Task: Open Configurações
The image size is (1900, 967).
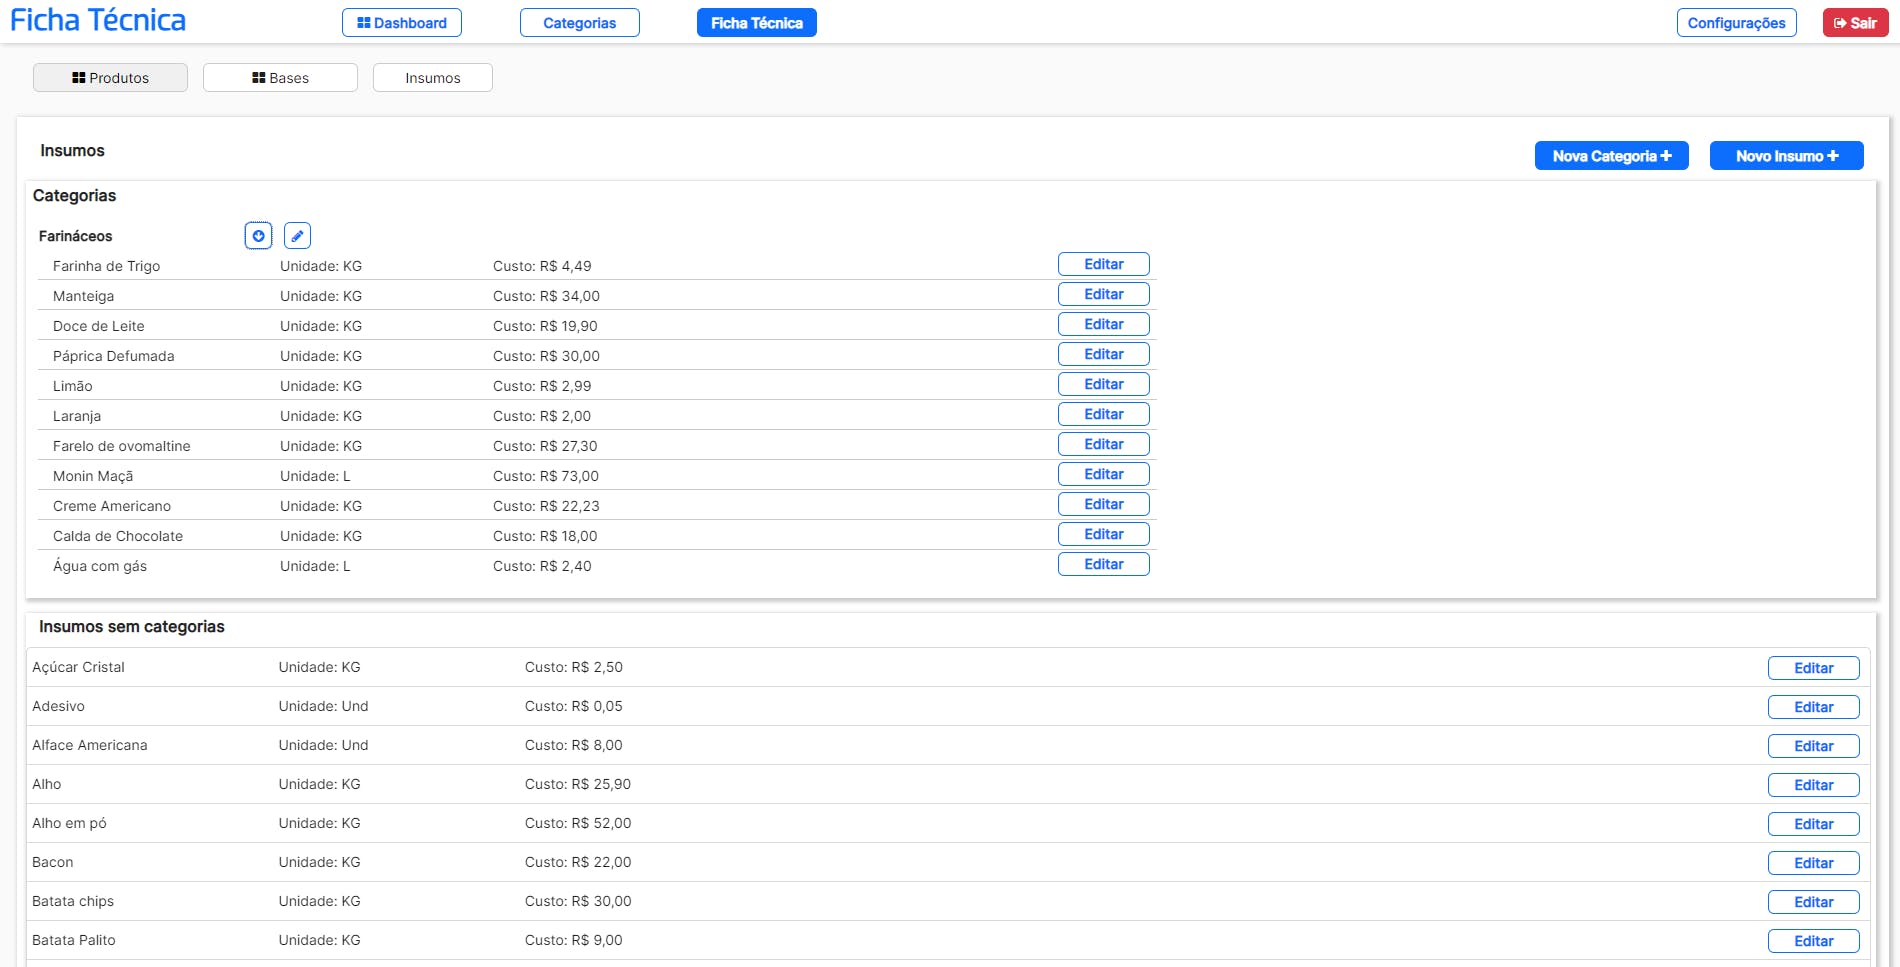Action: pyautogui.click(x=1736, y=23)
